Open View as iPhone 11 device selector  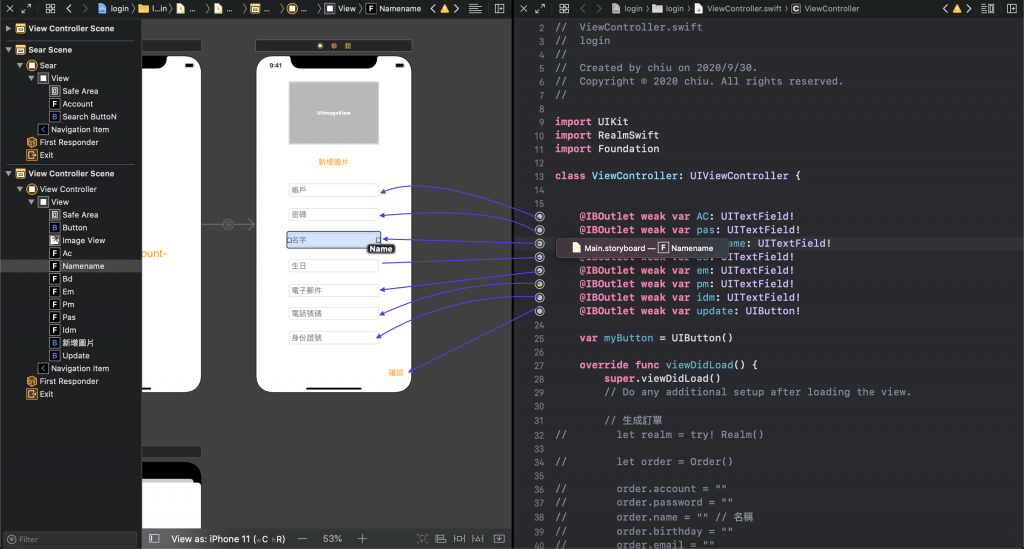pos(228,539)
